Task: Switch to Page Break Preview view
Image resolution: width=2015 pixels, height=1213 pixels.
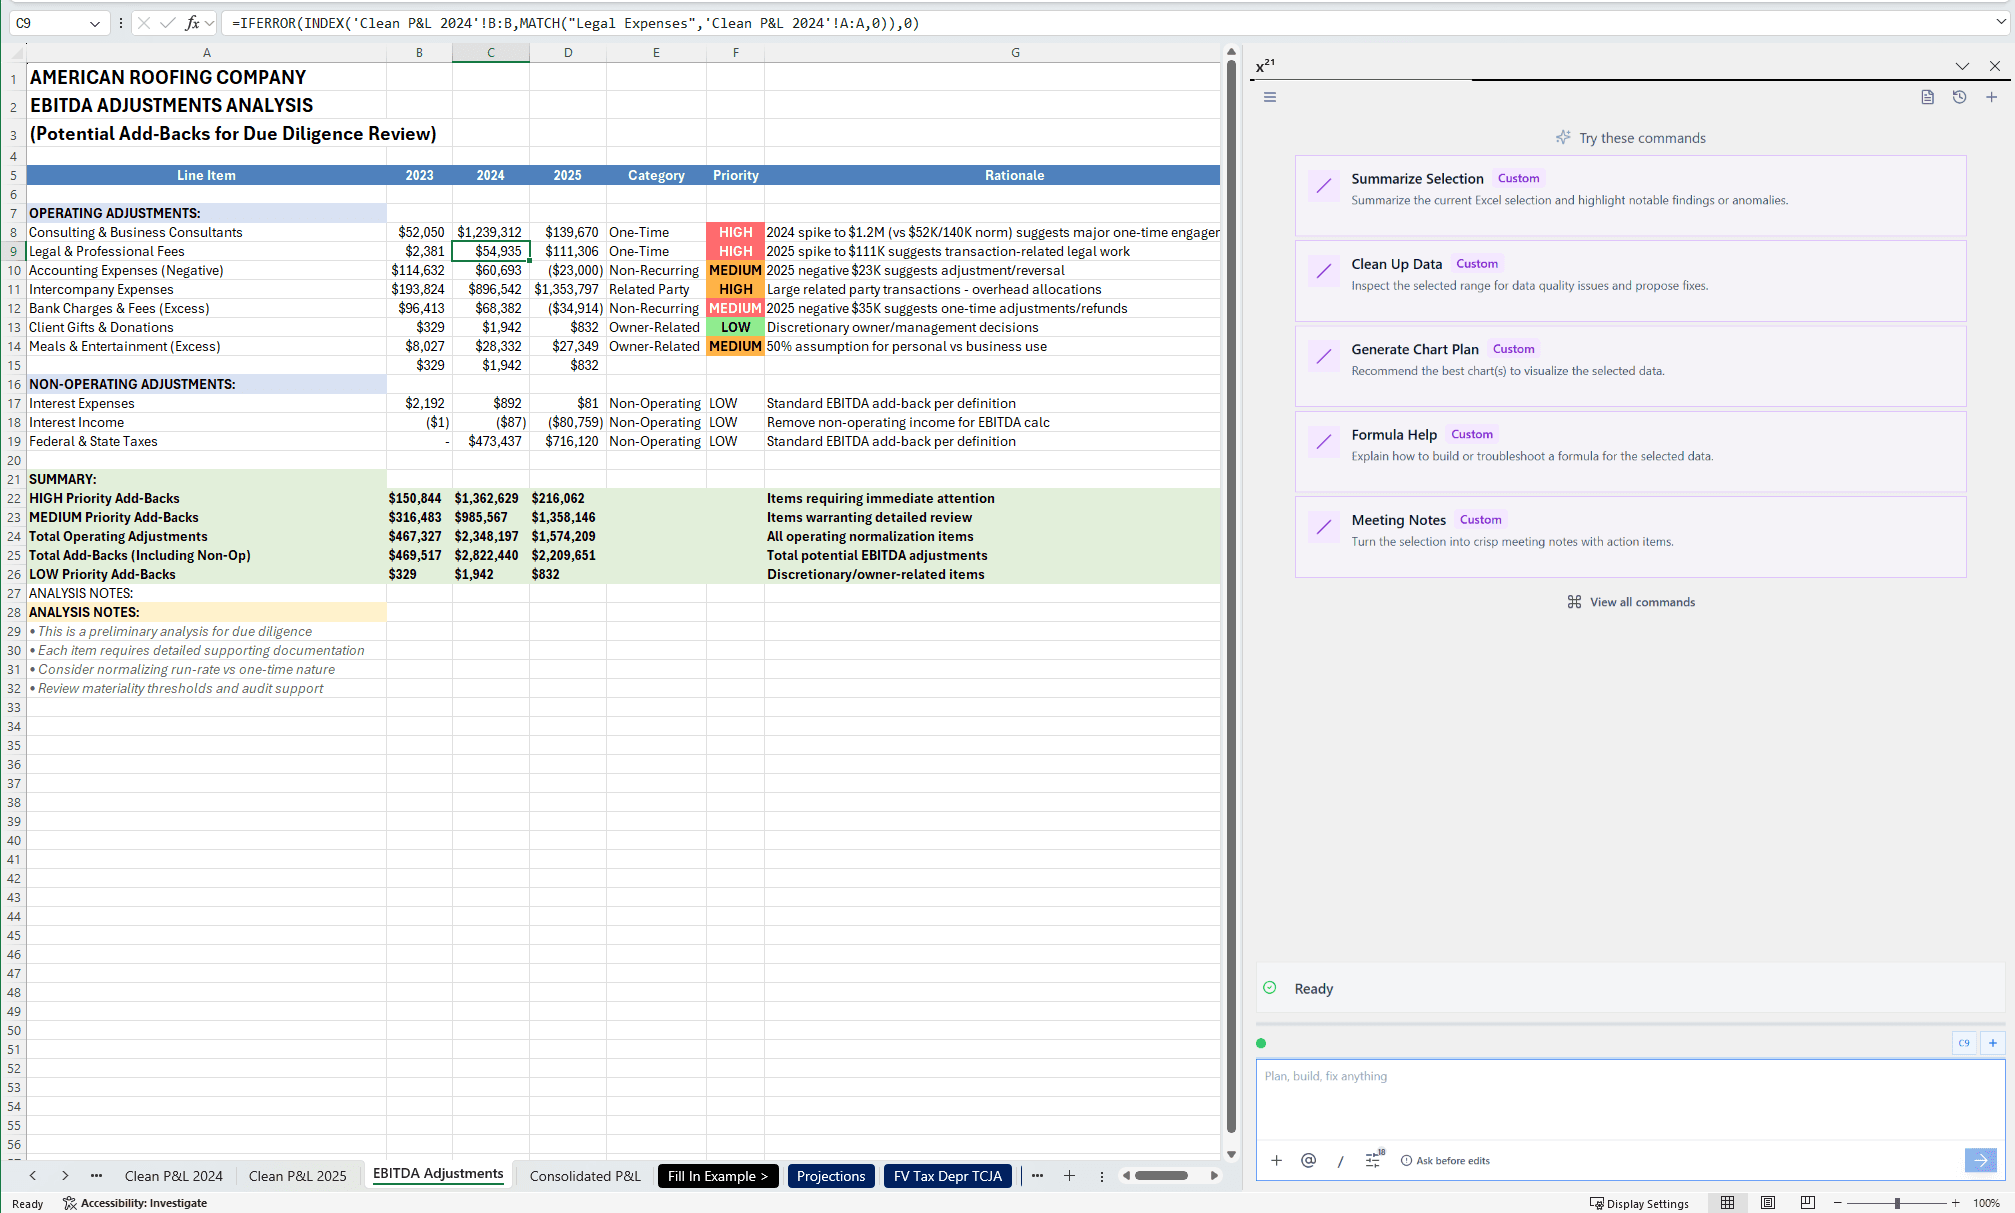Action: point(1807,1203)
